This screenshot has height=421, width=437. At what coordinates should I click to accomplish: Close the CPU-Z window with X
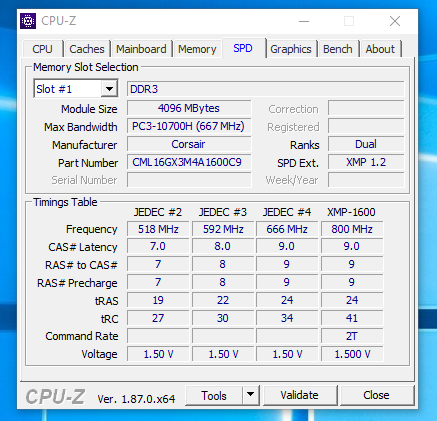tap(395, 21)
